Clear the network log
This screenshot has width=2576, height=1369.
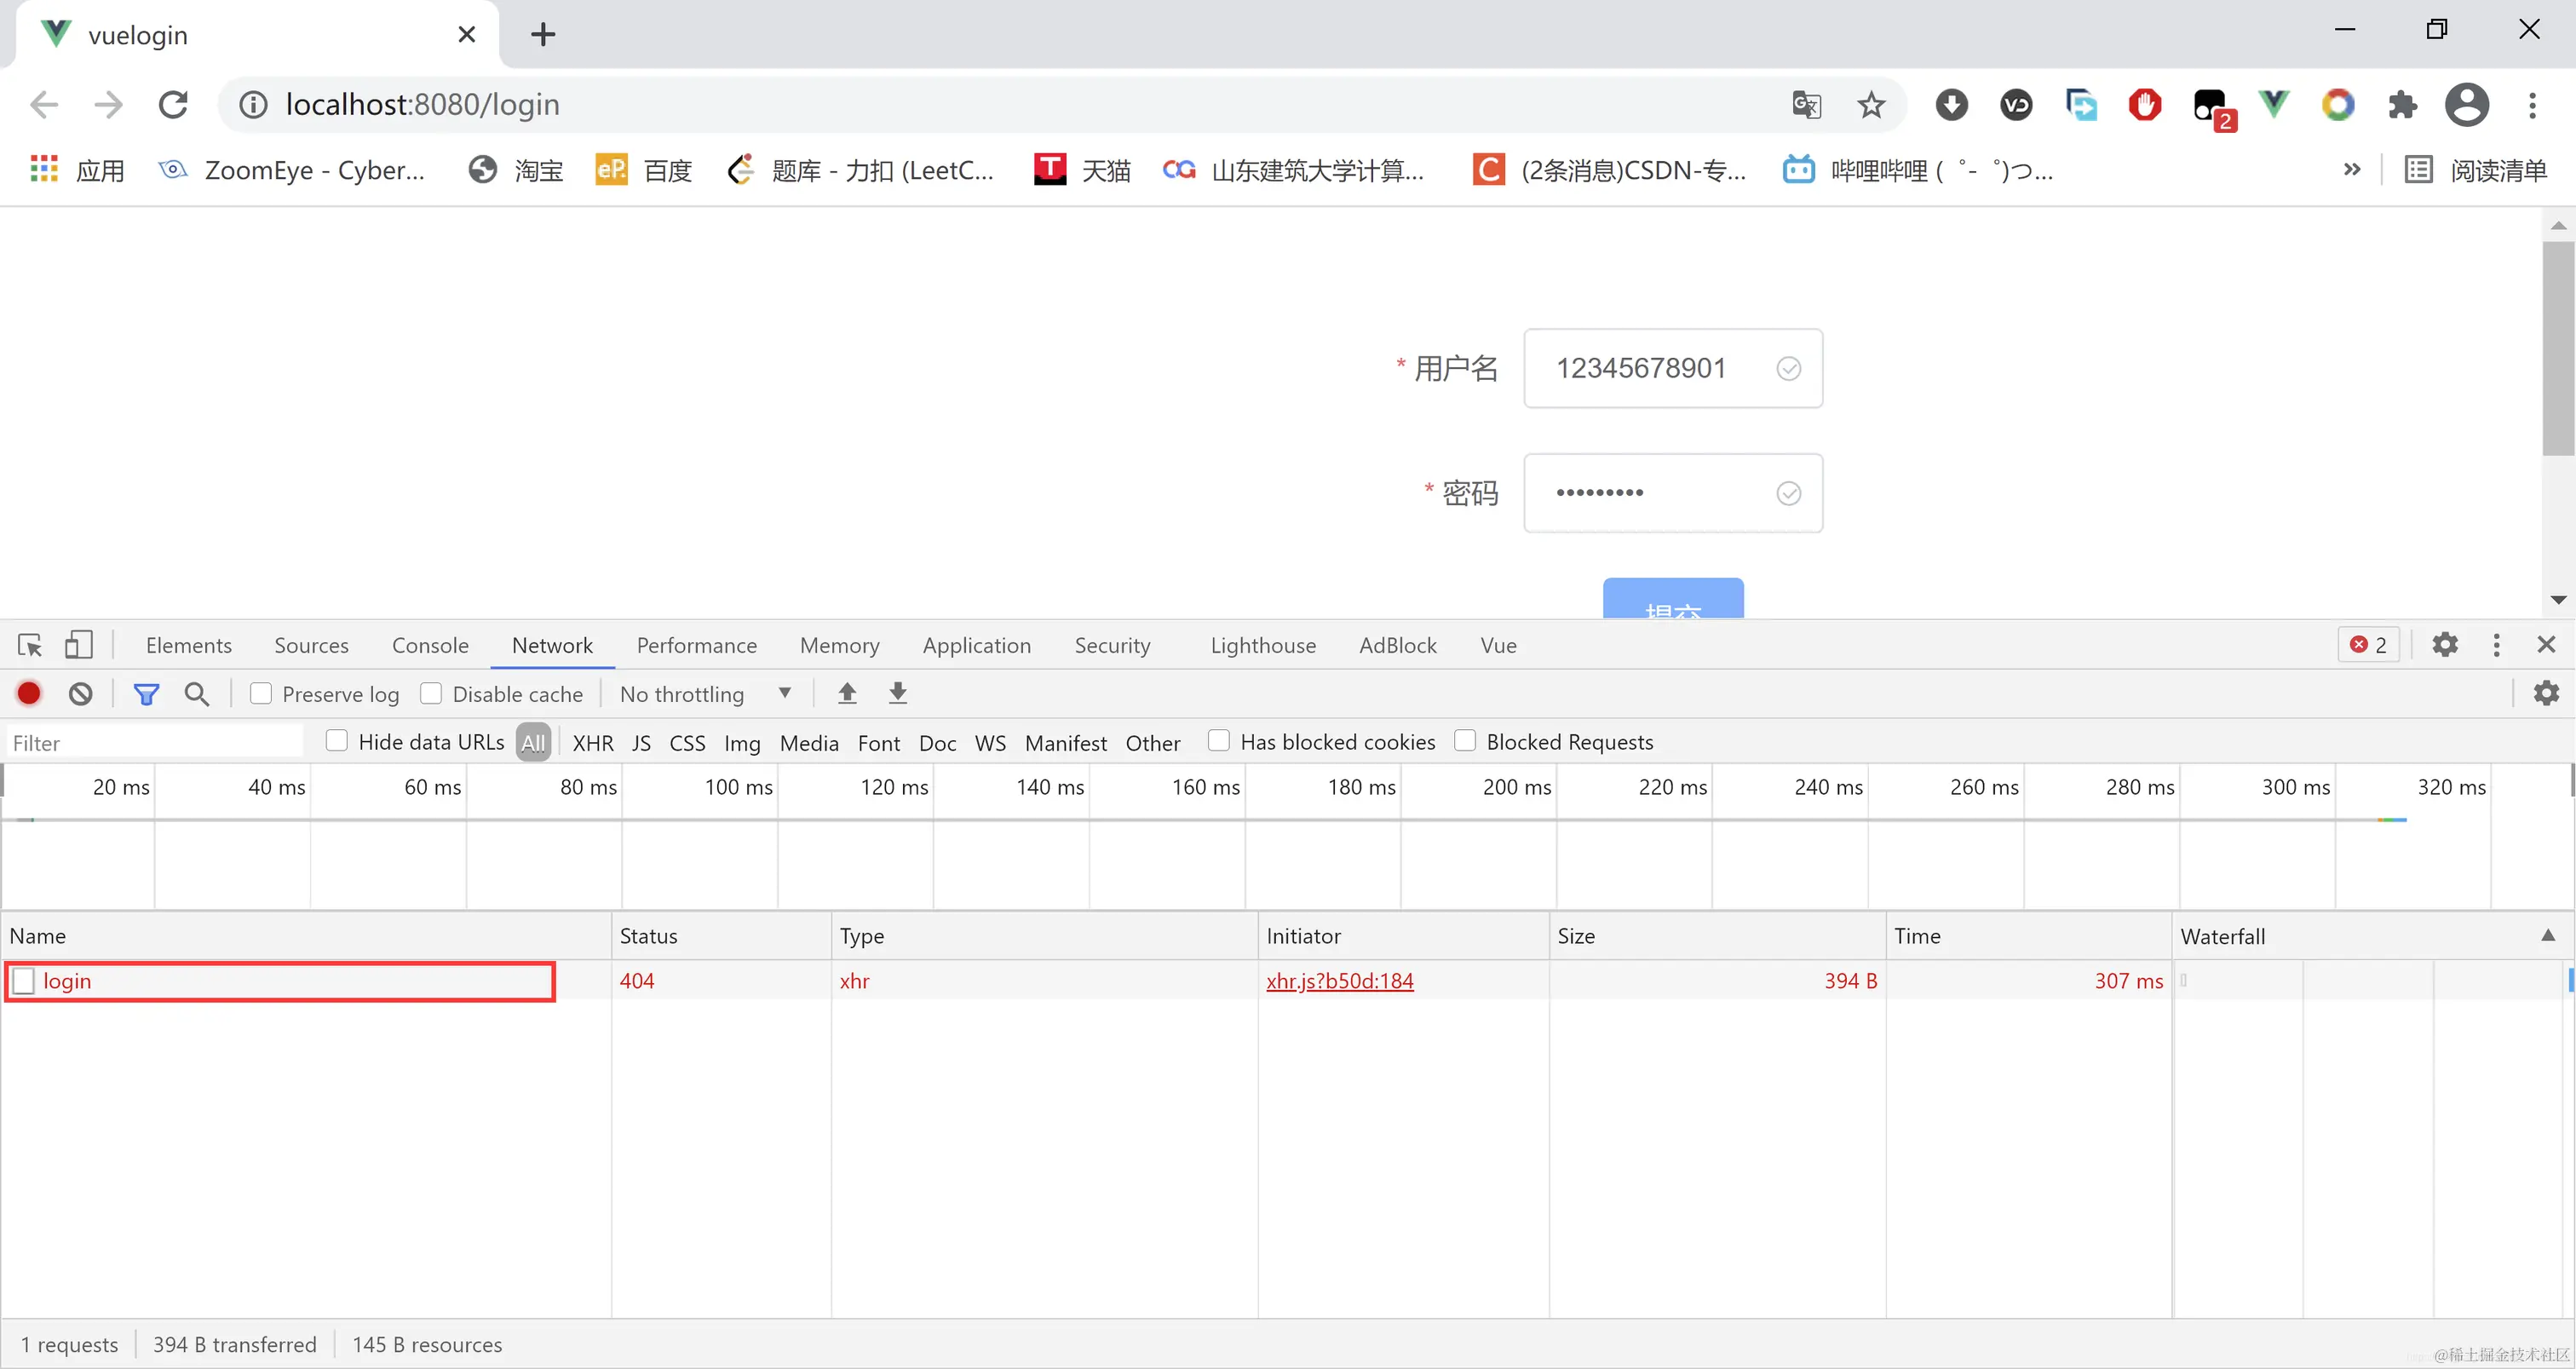click(x=80, y=693)
